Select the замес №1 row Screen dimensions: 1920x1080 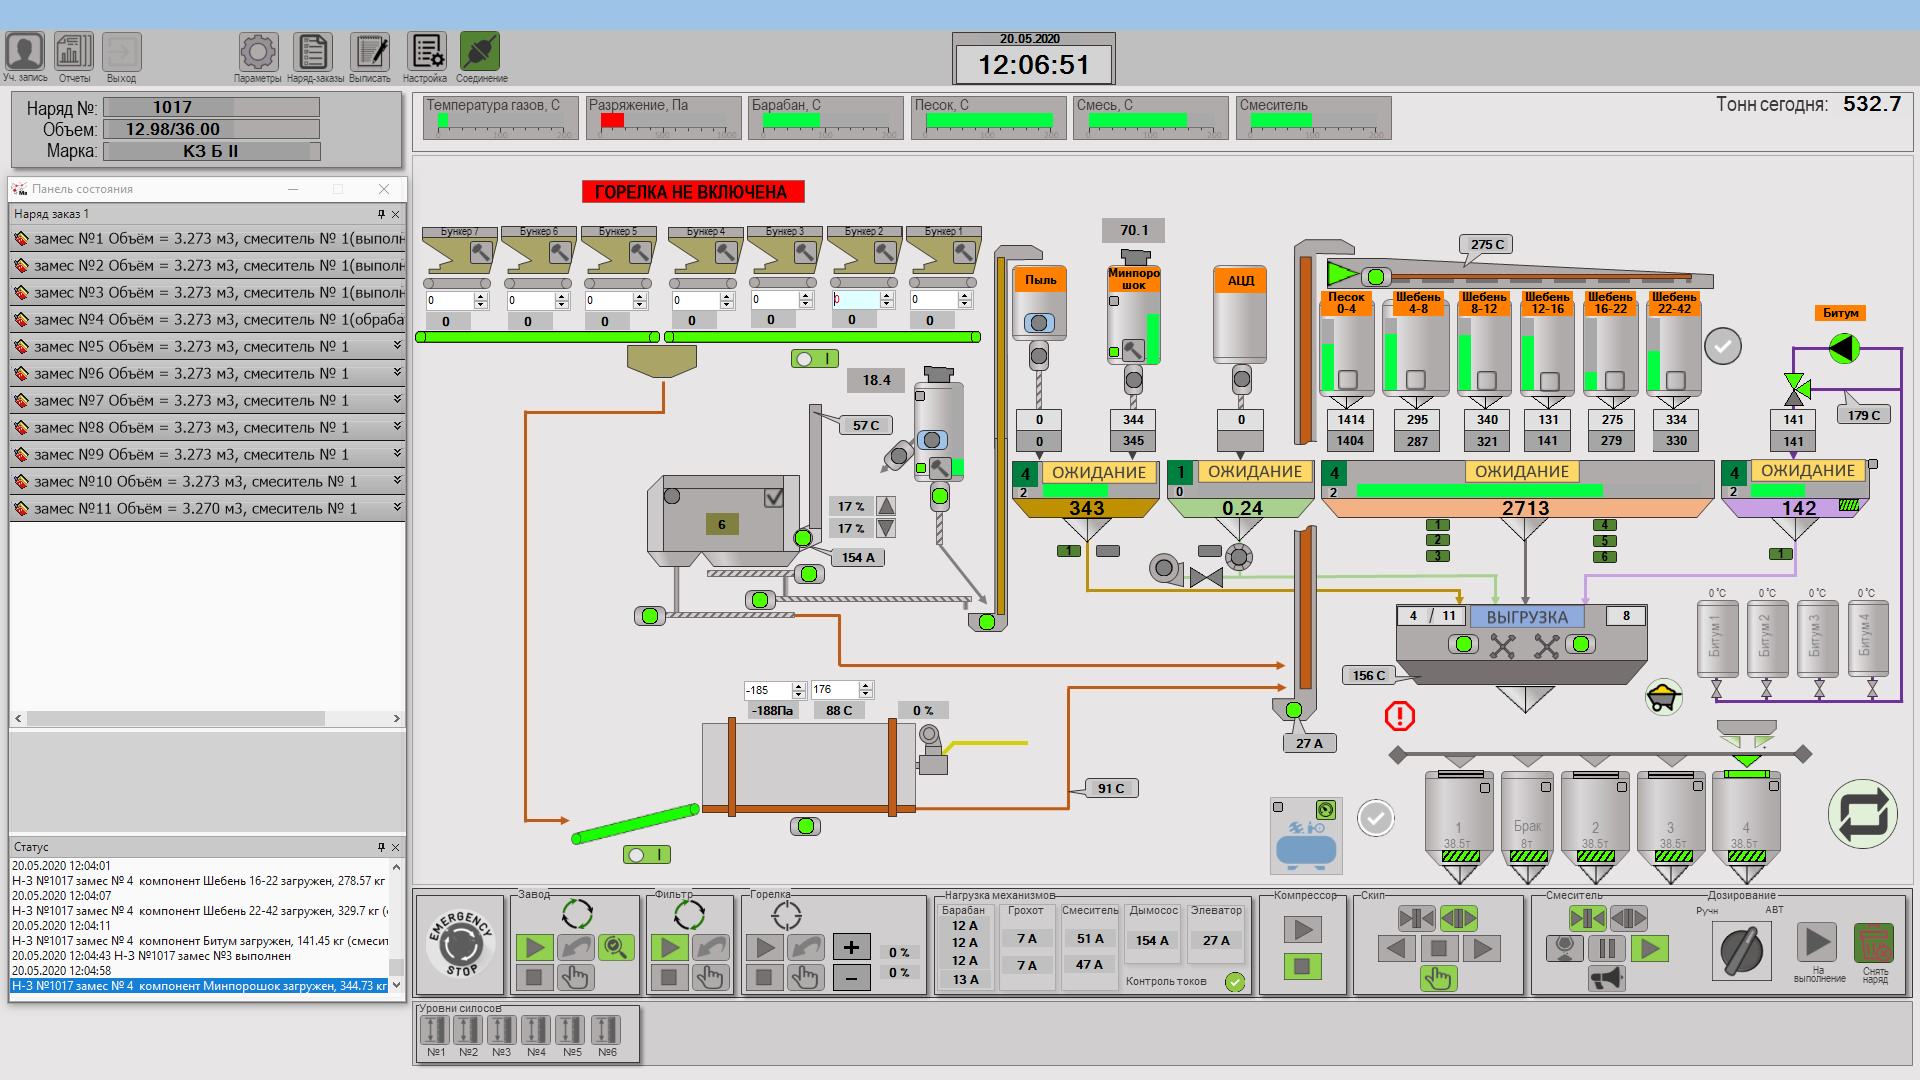pyautogui.click(x=208, y=238)
